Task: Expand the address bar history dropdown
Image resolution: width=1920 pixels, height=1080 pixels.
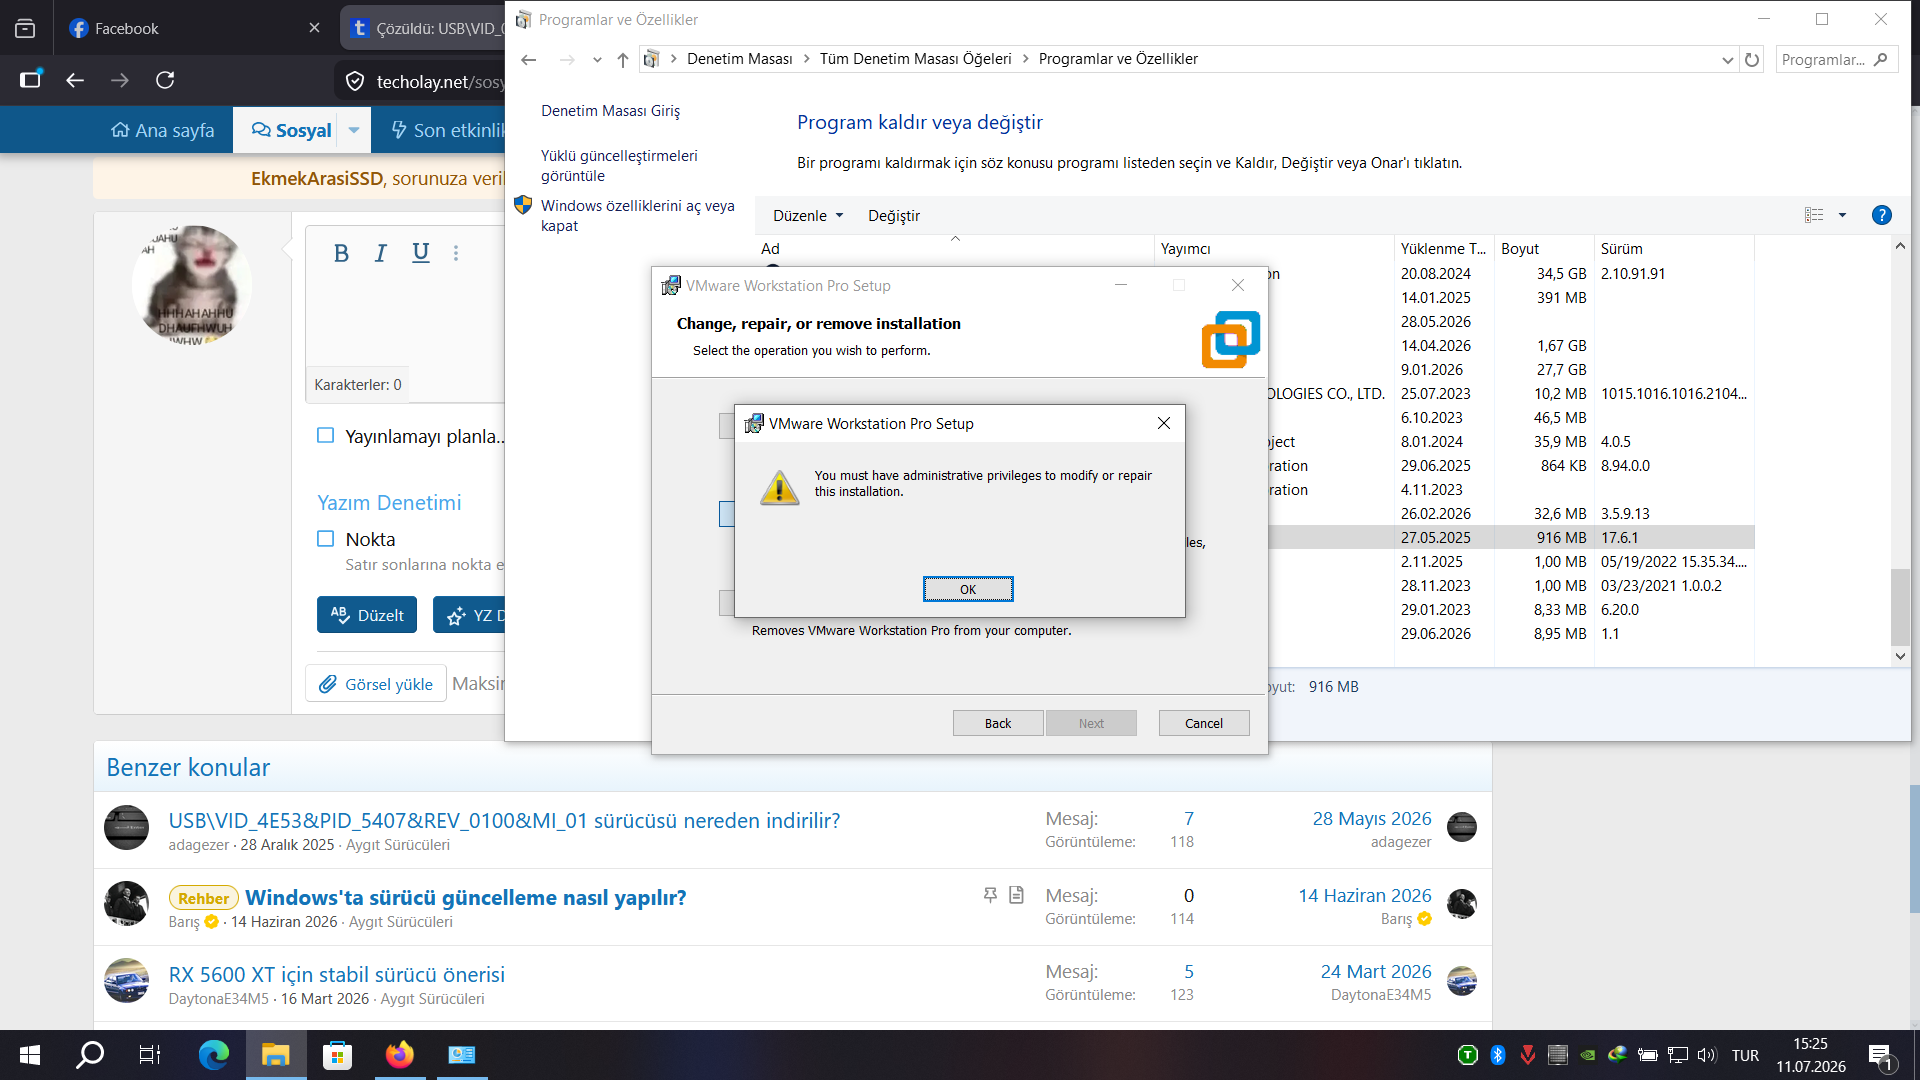Action: point(1727,60)
